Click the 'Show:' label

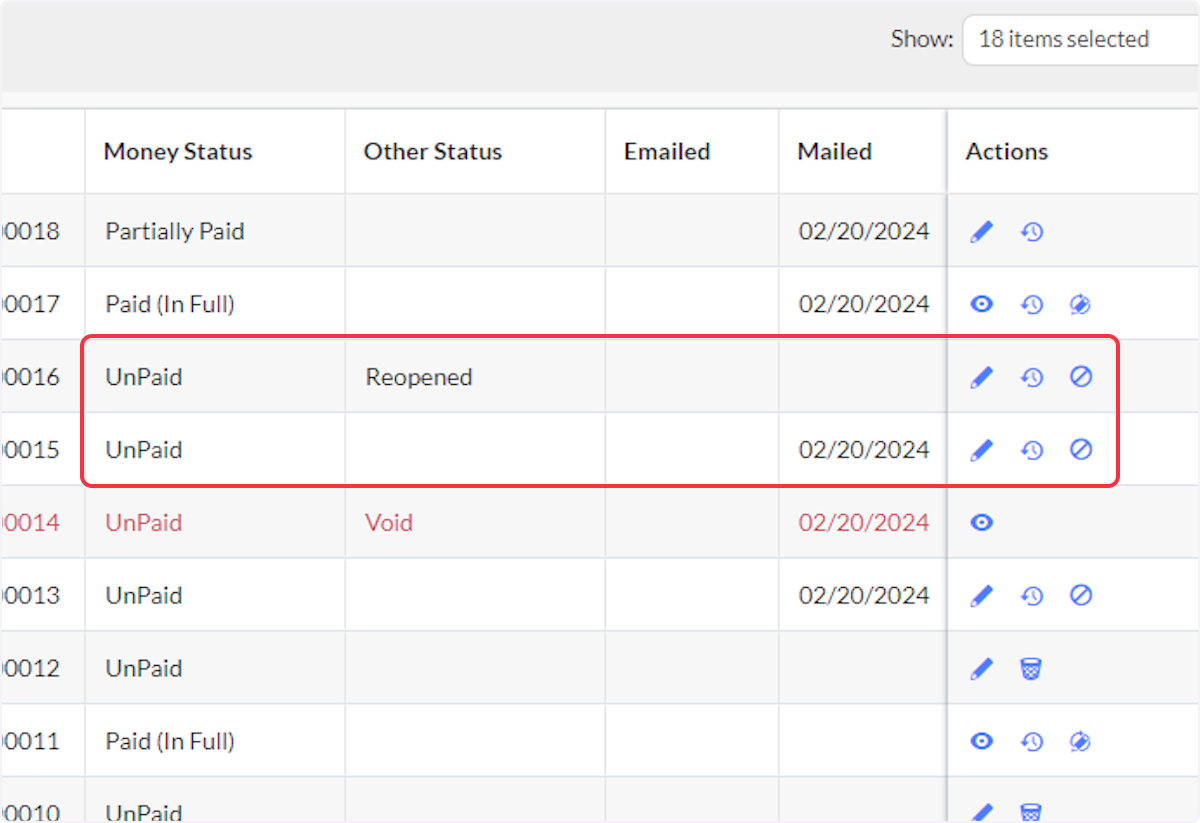click(922, 40)
